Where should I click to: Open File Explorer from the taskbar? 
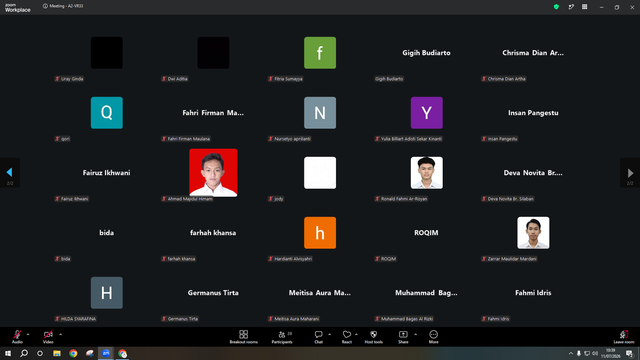click(57, 353)
